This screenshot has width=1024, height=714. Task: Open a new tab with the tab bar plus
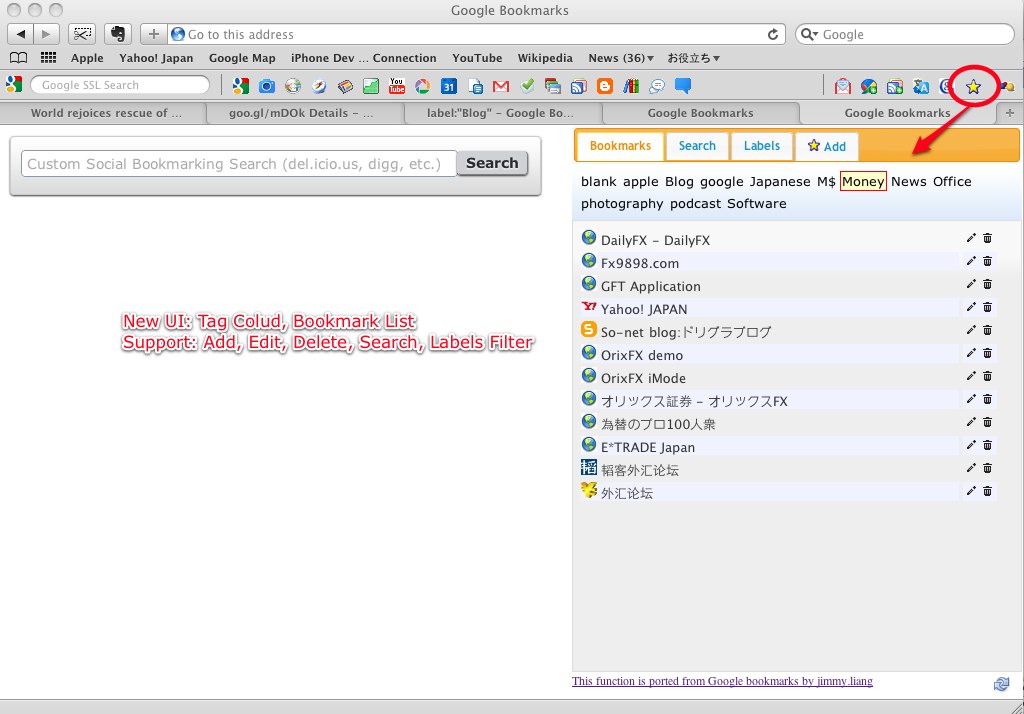coord(1010,113)
